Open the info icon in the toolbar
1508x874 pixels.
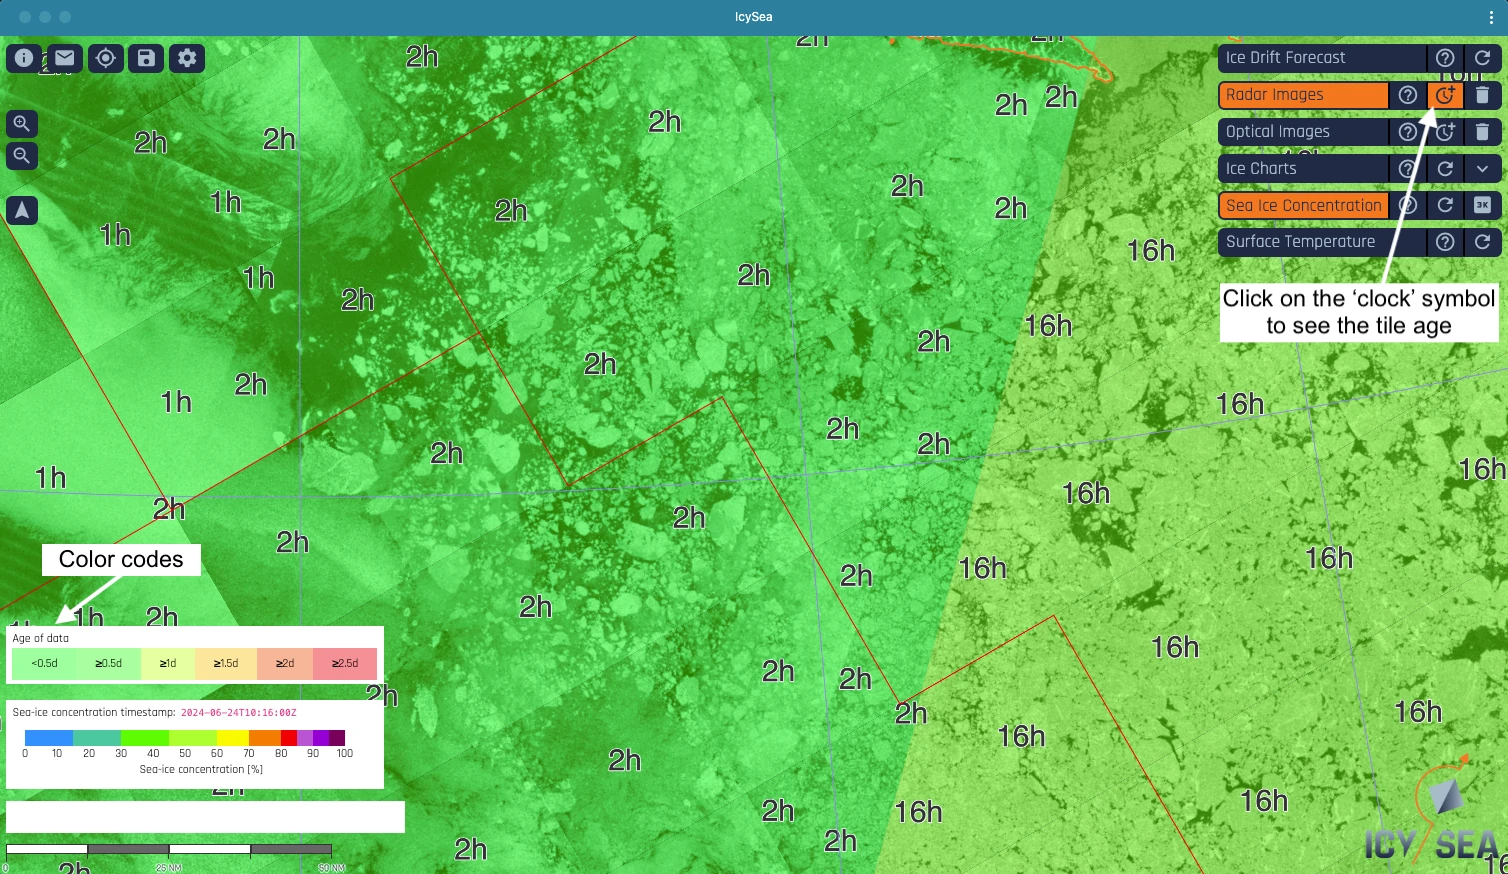point(23,58)
